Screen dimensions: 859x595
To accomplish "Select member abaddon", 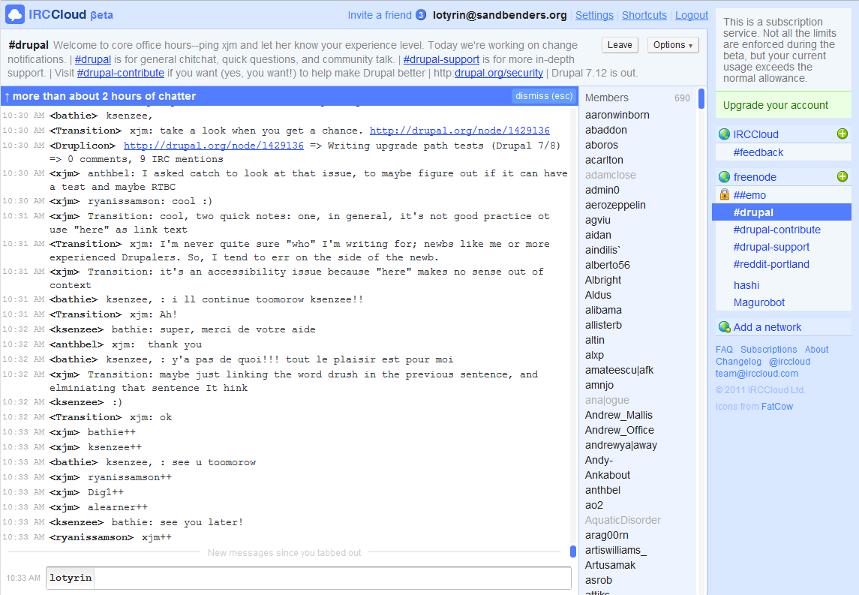I will pos(606,130).
